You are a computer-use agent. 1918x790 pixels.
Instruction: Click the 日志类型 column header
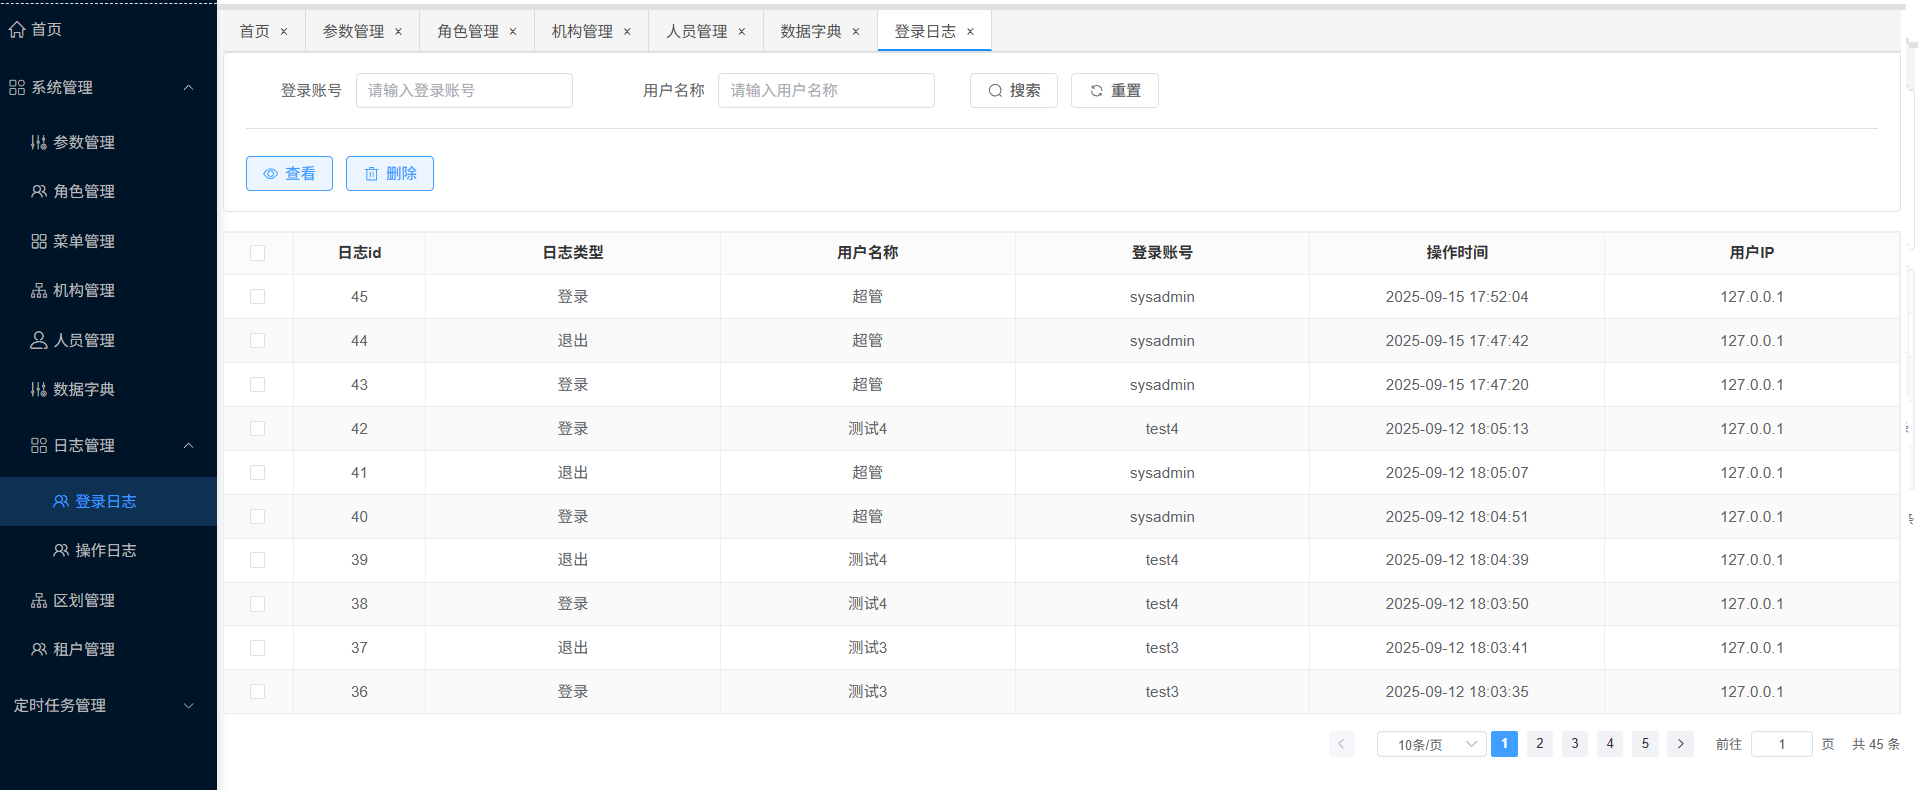pyautogui.click(x=573, y=253)
